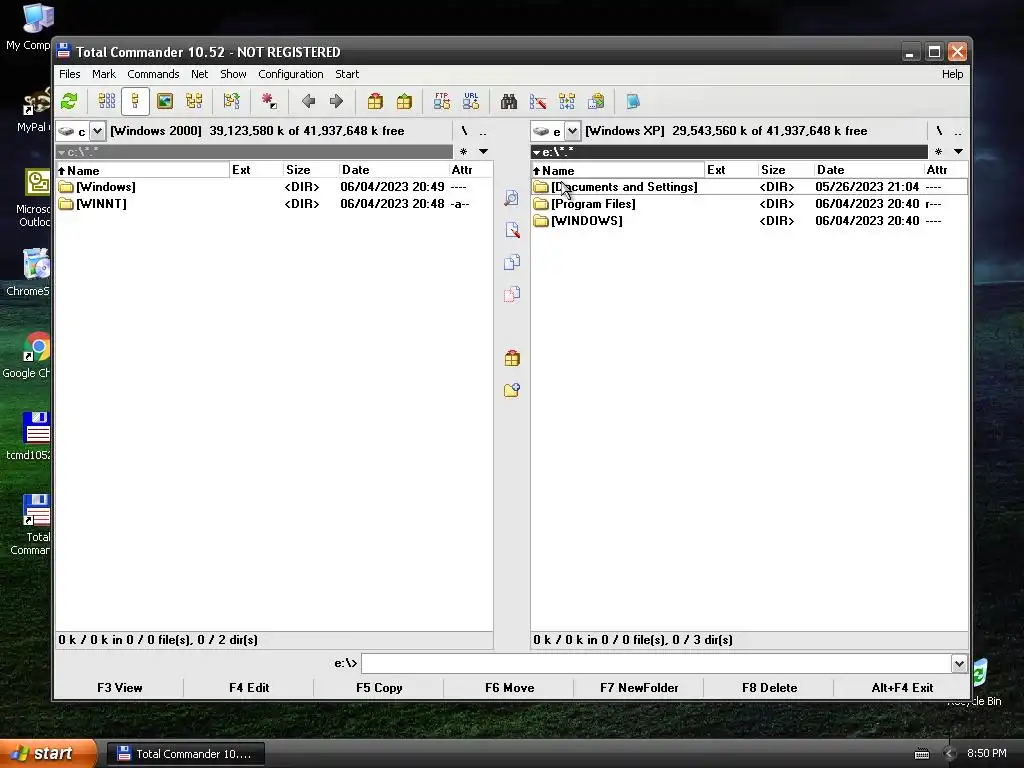Open the left panel directory history arrow
Viewport: 1024px width, 768px height.
(483, 152)
